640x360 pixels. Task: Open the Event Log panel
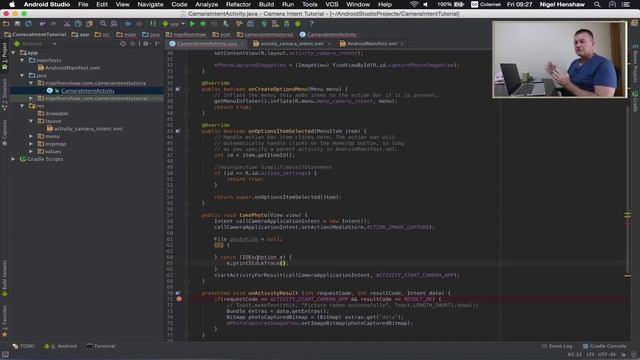pyautogui.click(x=557, y=346)
